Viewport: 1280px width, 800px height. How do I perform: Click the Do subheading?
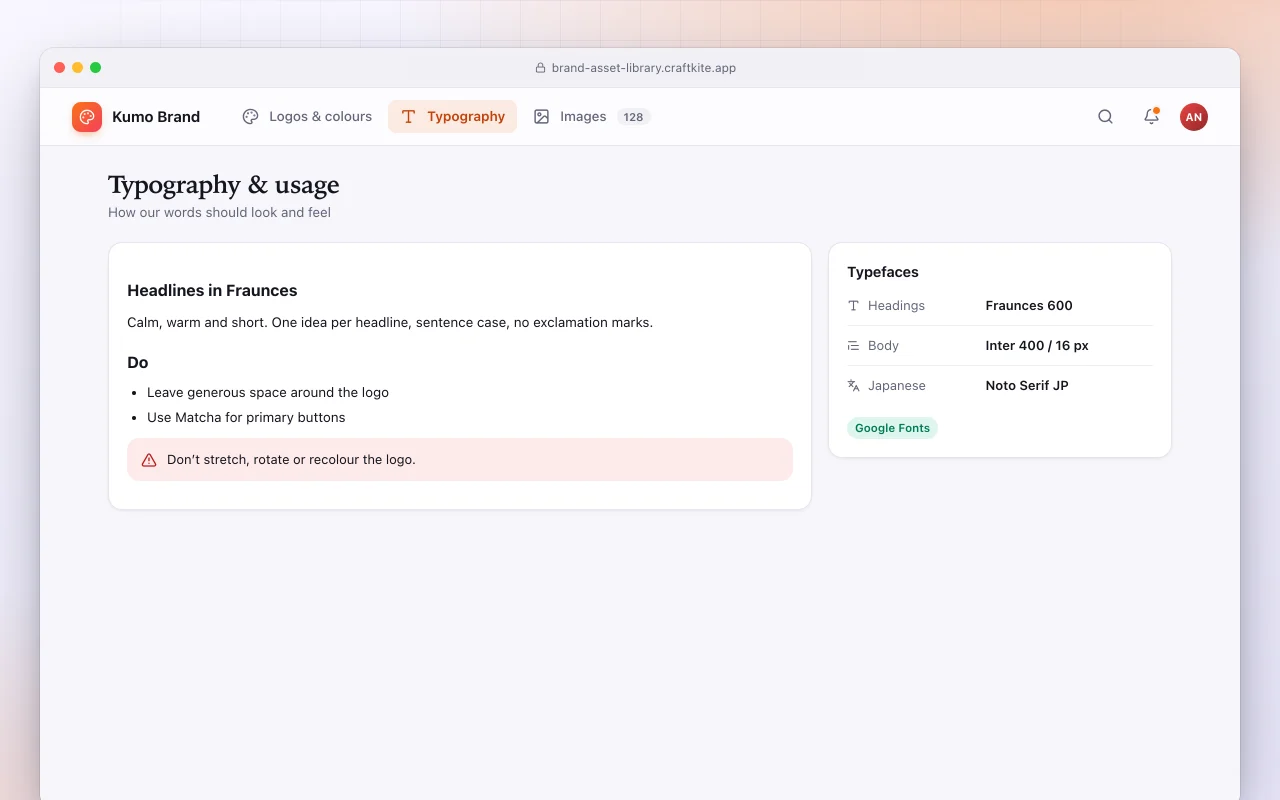[138, 363]
